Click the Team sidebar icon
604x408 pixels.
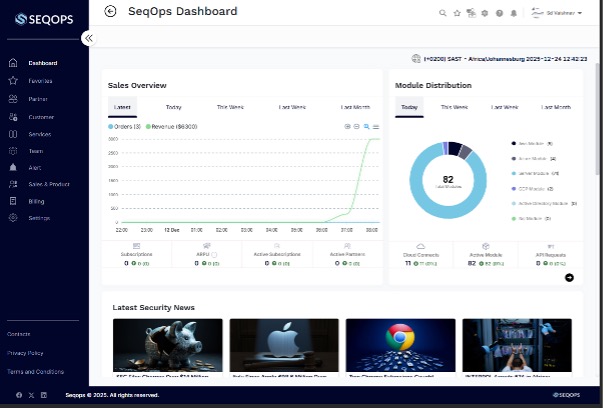pyautogui.click(x=13, y=151)
